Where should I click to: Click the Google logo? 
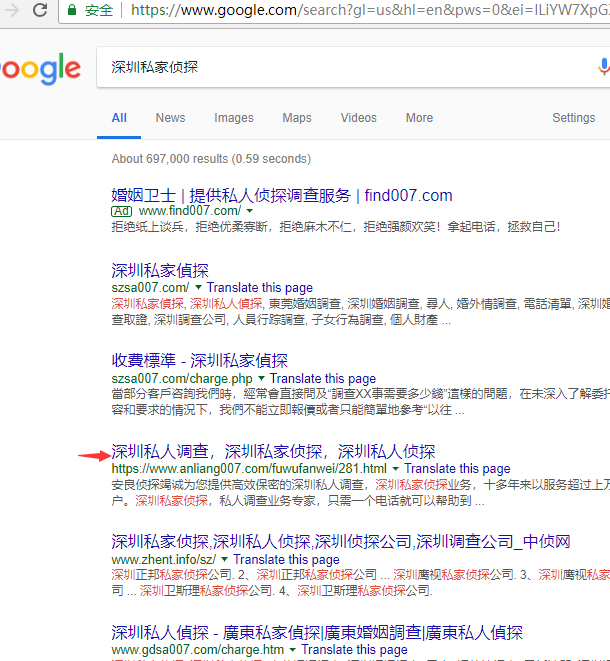[40, 69]
